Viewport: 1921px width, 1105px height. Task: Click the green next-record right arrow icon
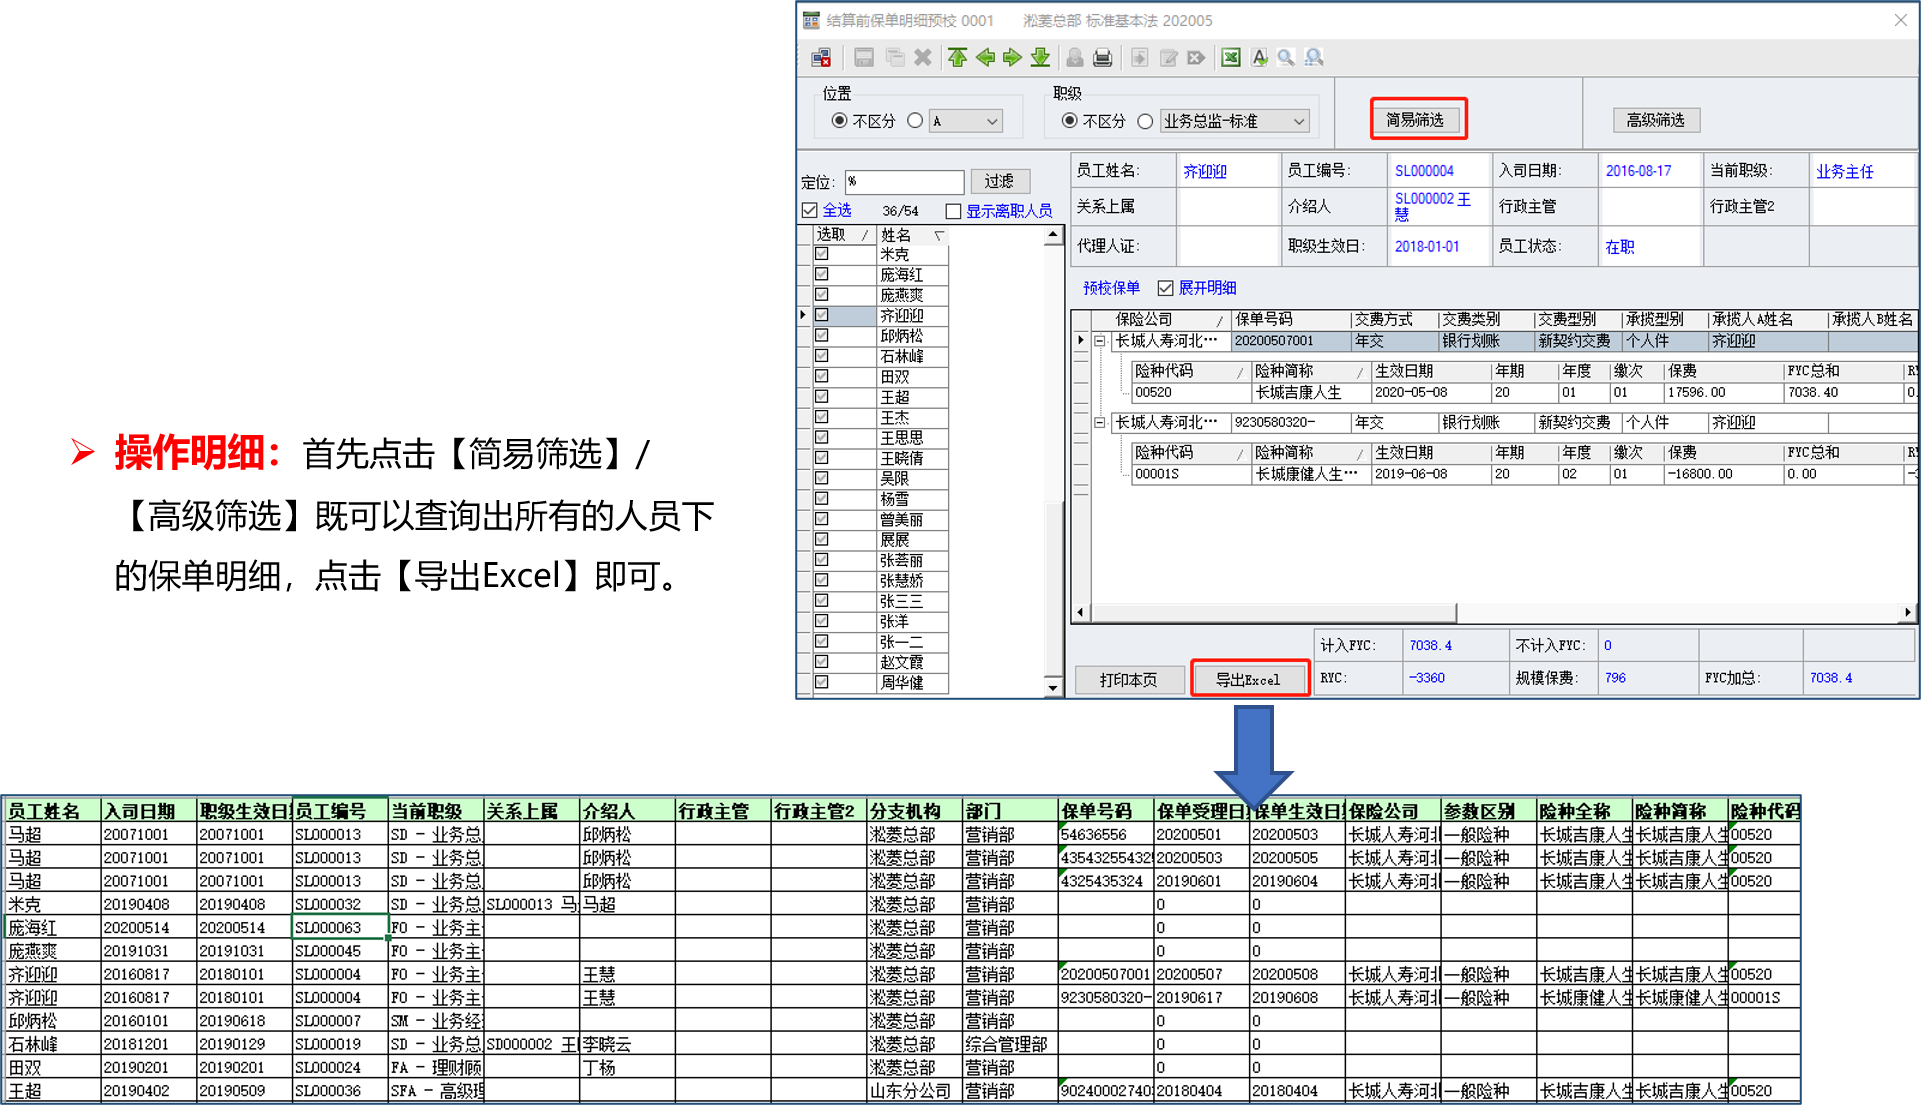[1012, 58]
